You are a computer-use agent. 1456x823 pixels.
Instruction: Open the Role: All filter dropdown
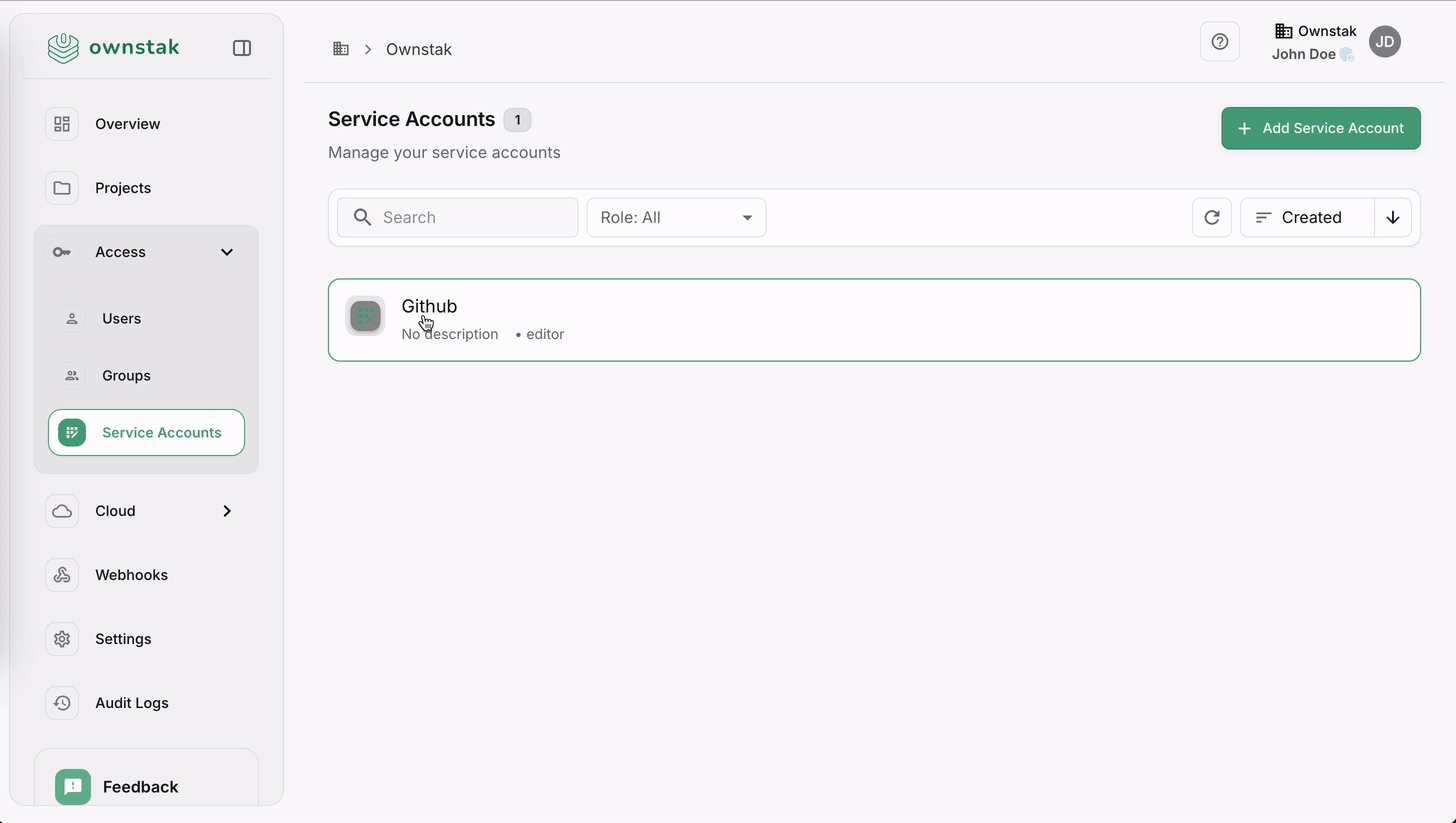pos(676,217)
